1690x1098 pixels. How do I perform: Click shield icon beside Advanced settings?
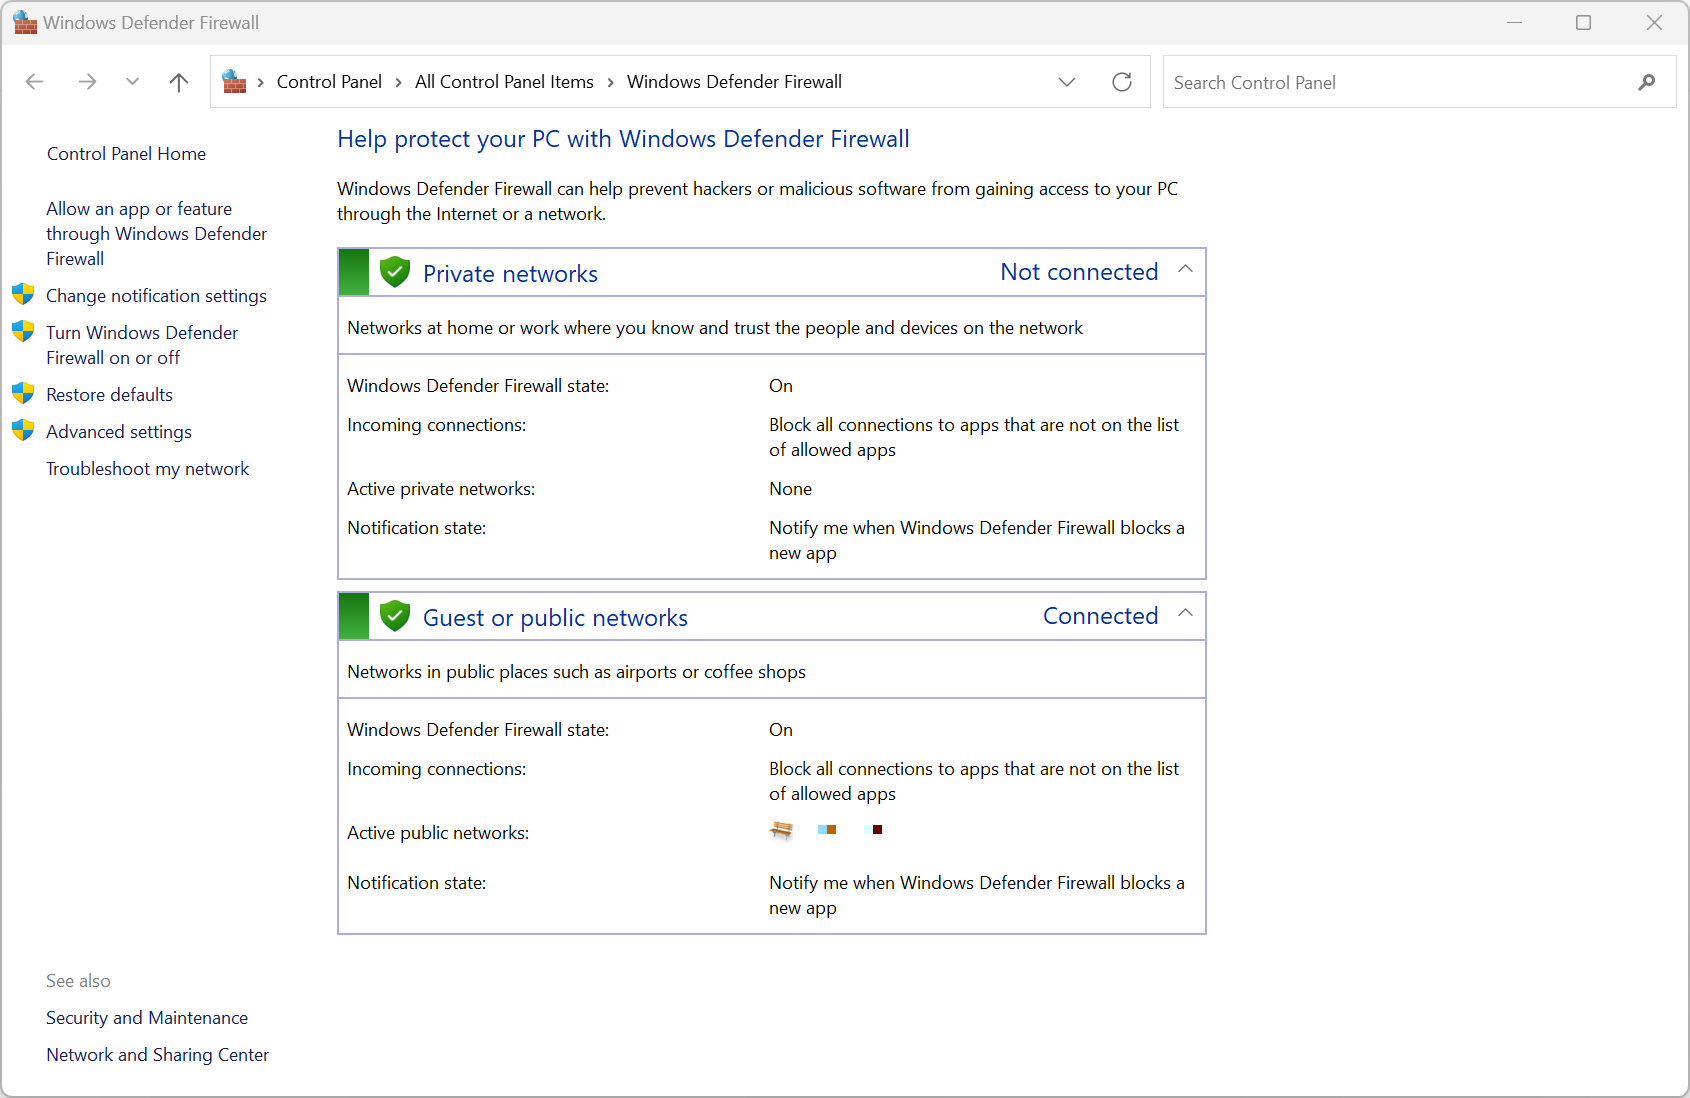23,430
